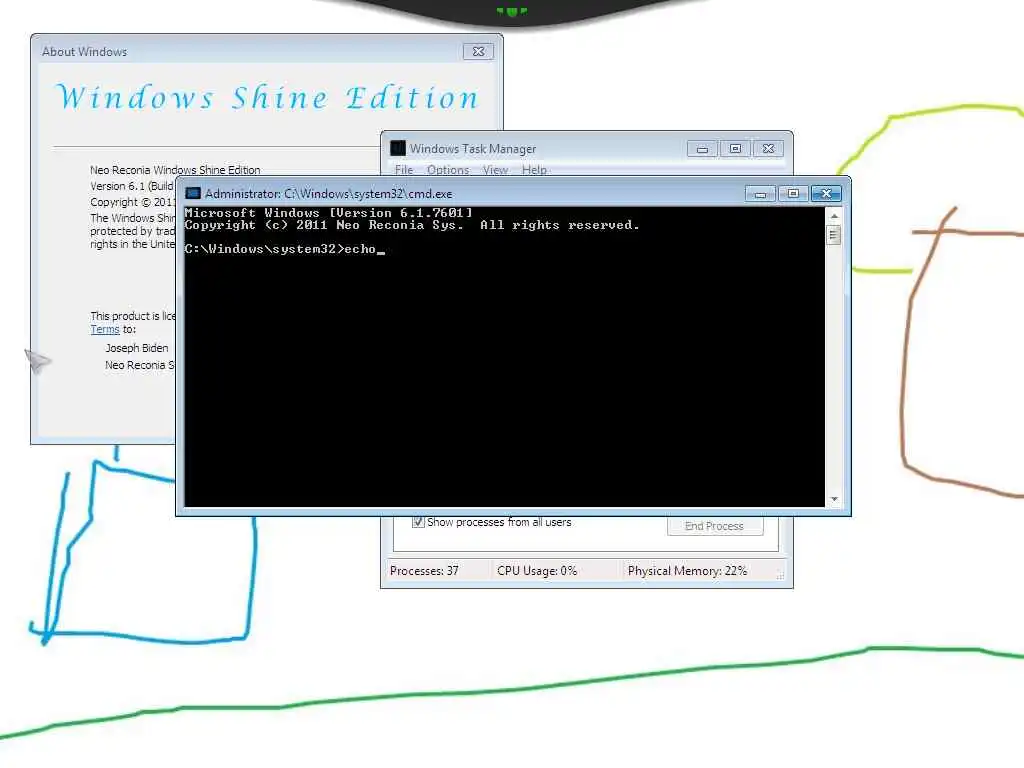The width and height of the screenshot is (1024, 768).
Task: Click the End Process button
Action: [x=715, y=526]
